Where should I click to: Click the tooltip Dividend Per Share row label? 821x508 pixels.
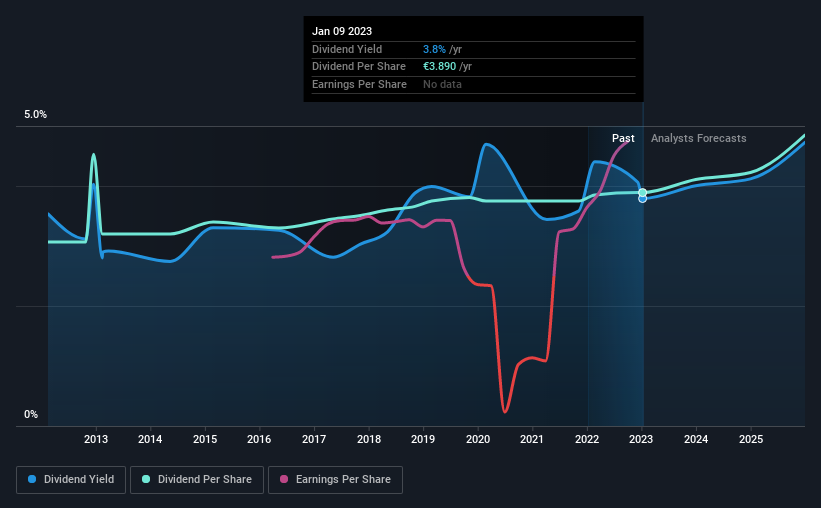pos(359,67)
